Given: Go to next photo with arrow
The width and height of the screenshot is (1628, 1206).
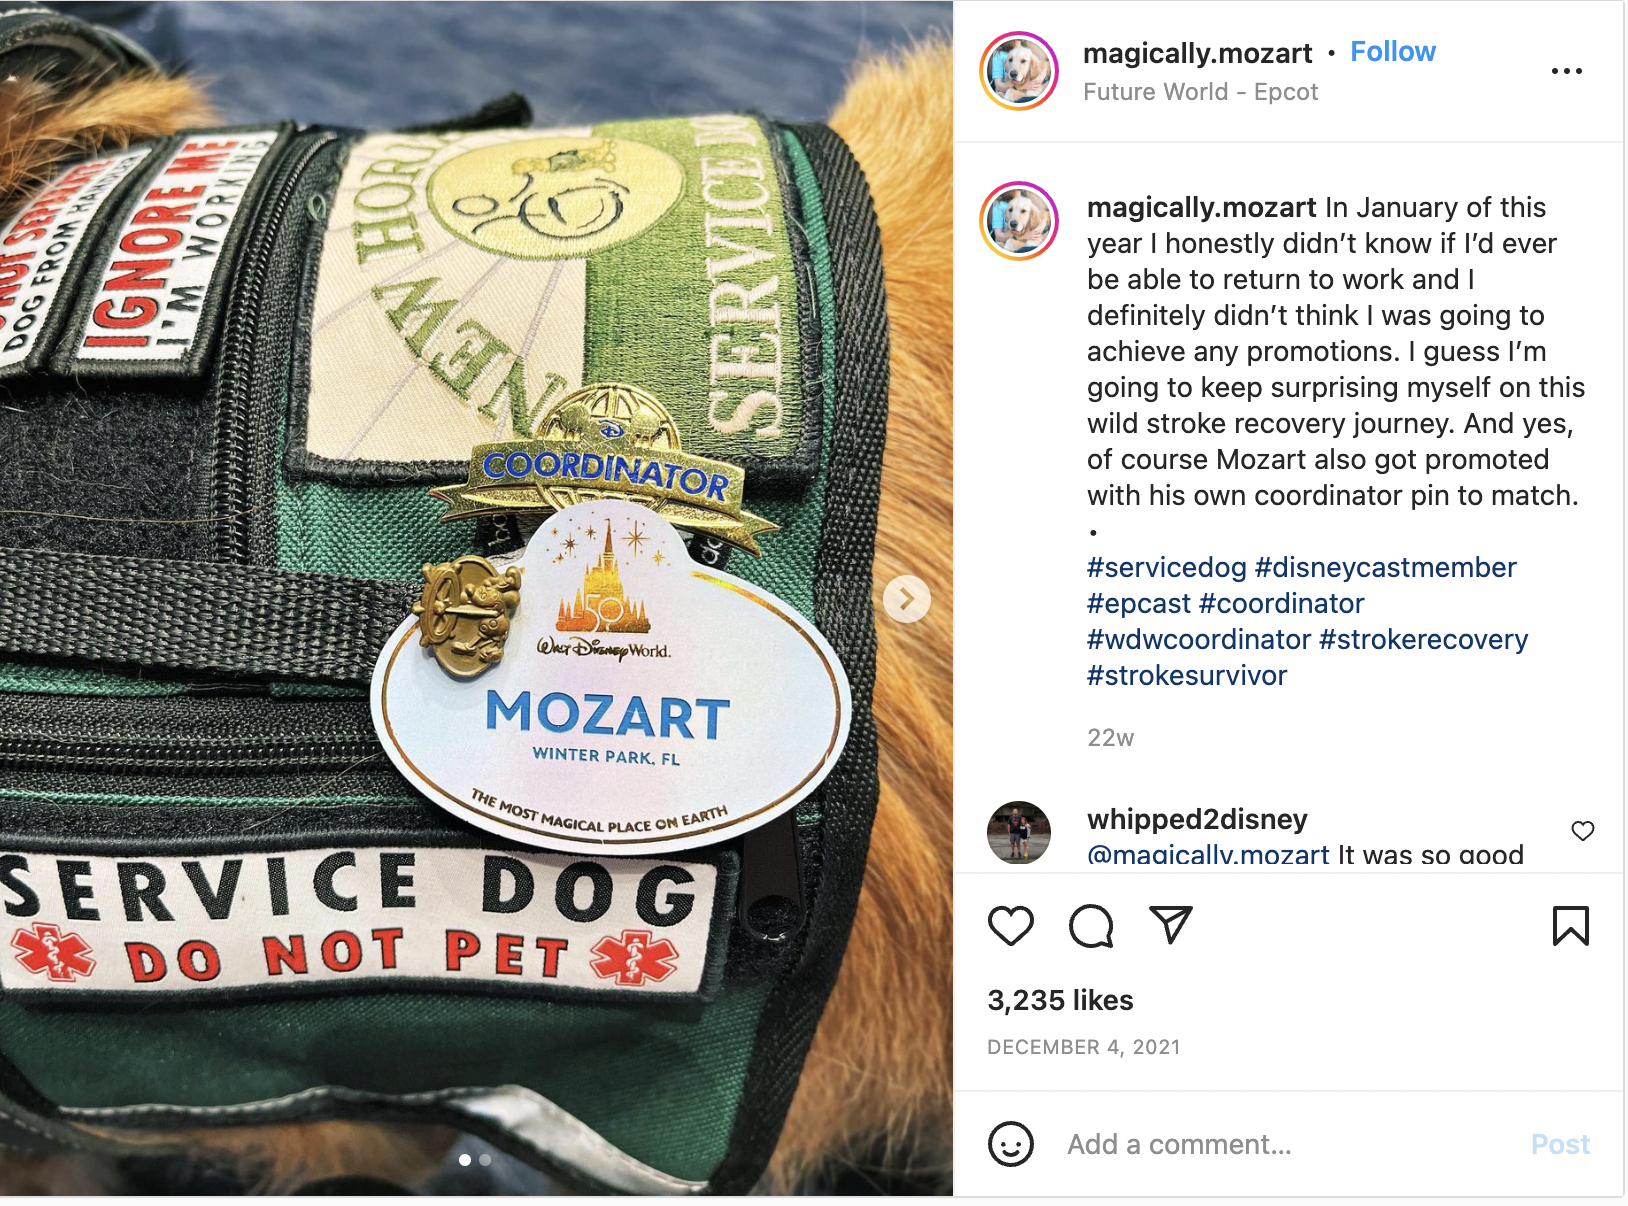Looking at the screenshot, I should pyautogui.click(x=906, y=599).
